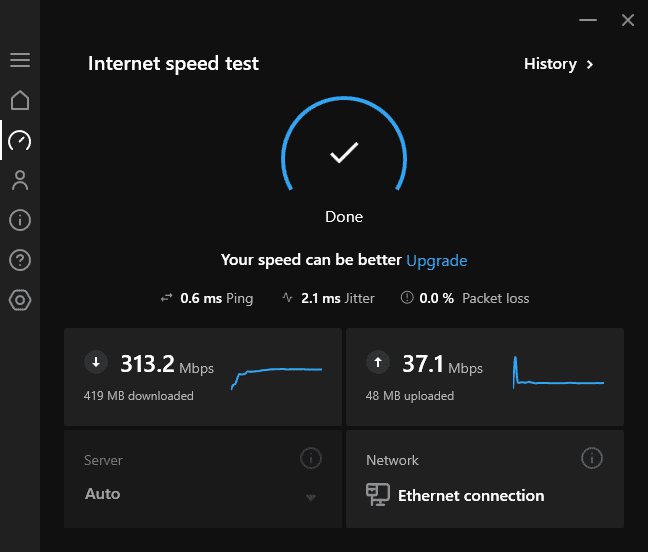648x552 pixels.
Task: Expand the Server Auto dropdown
Action: point(310,497)
